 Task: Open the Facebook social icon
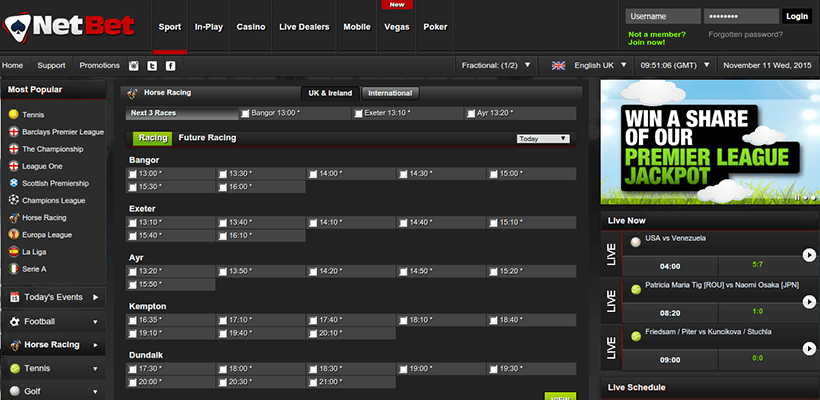click(x=170, y=66)
